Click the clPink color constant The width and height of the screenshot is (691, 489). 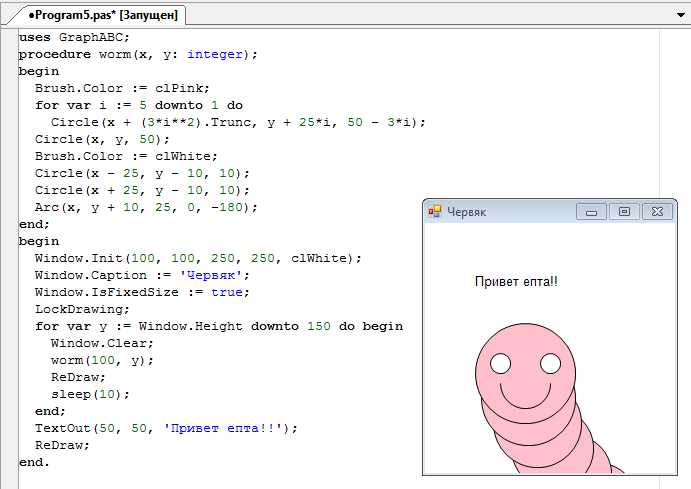[178, 88]
